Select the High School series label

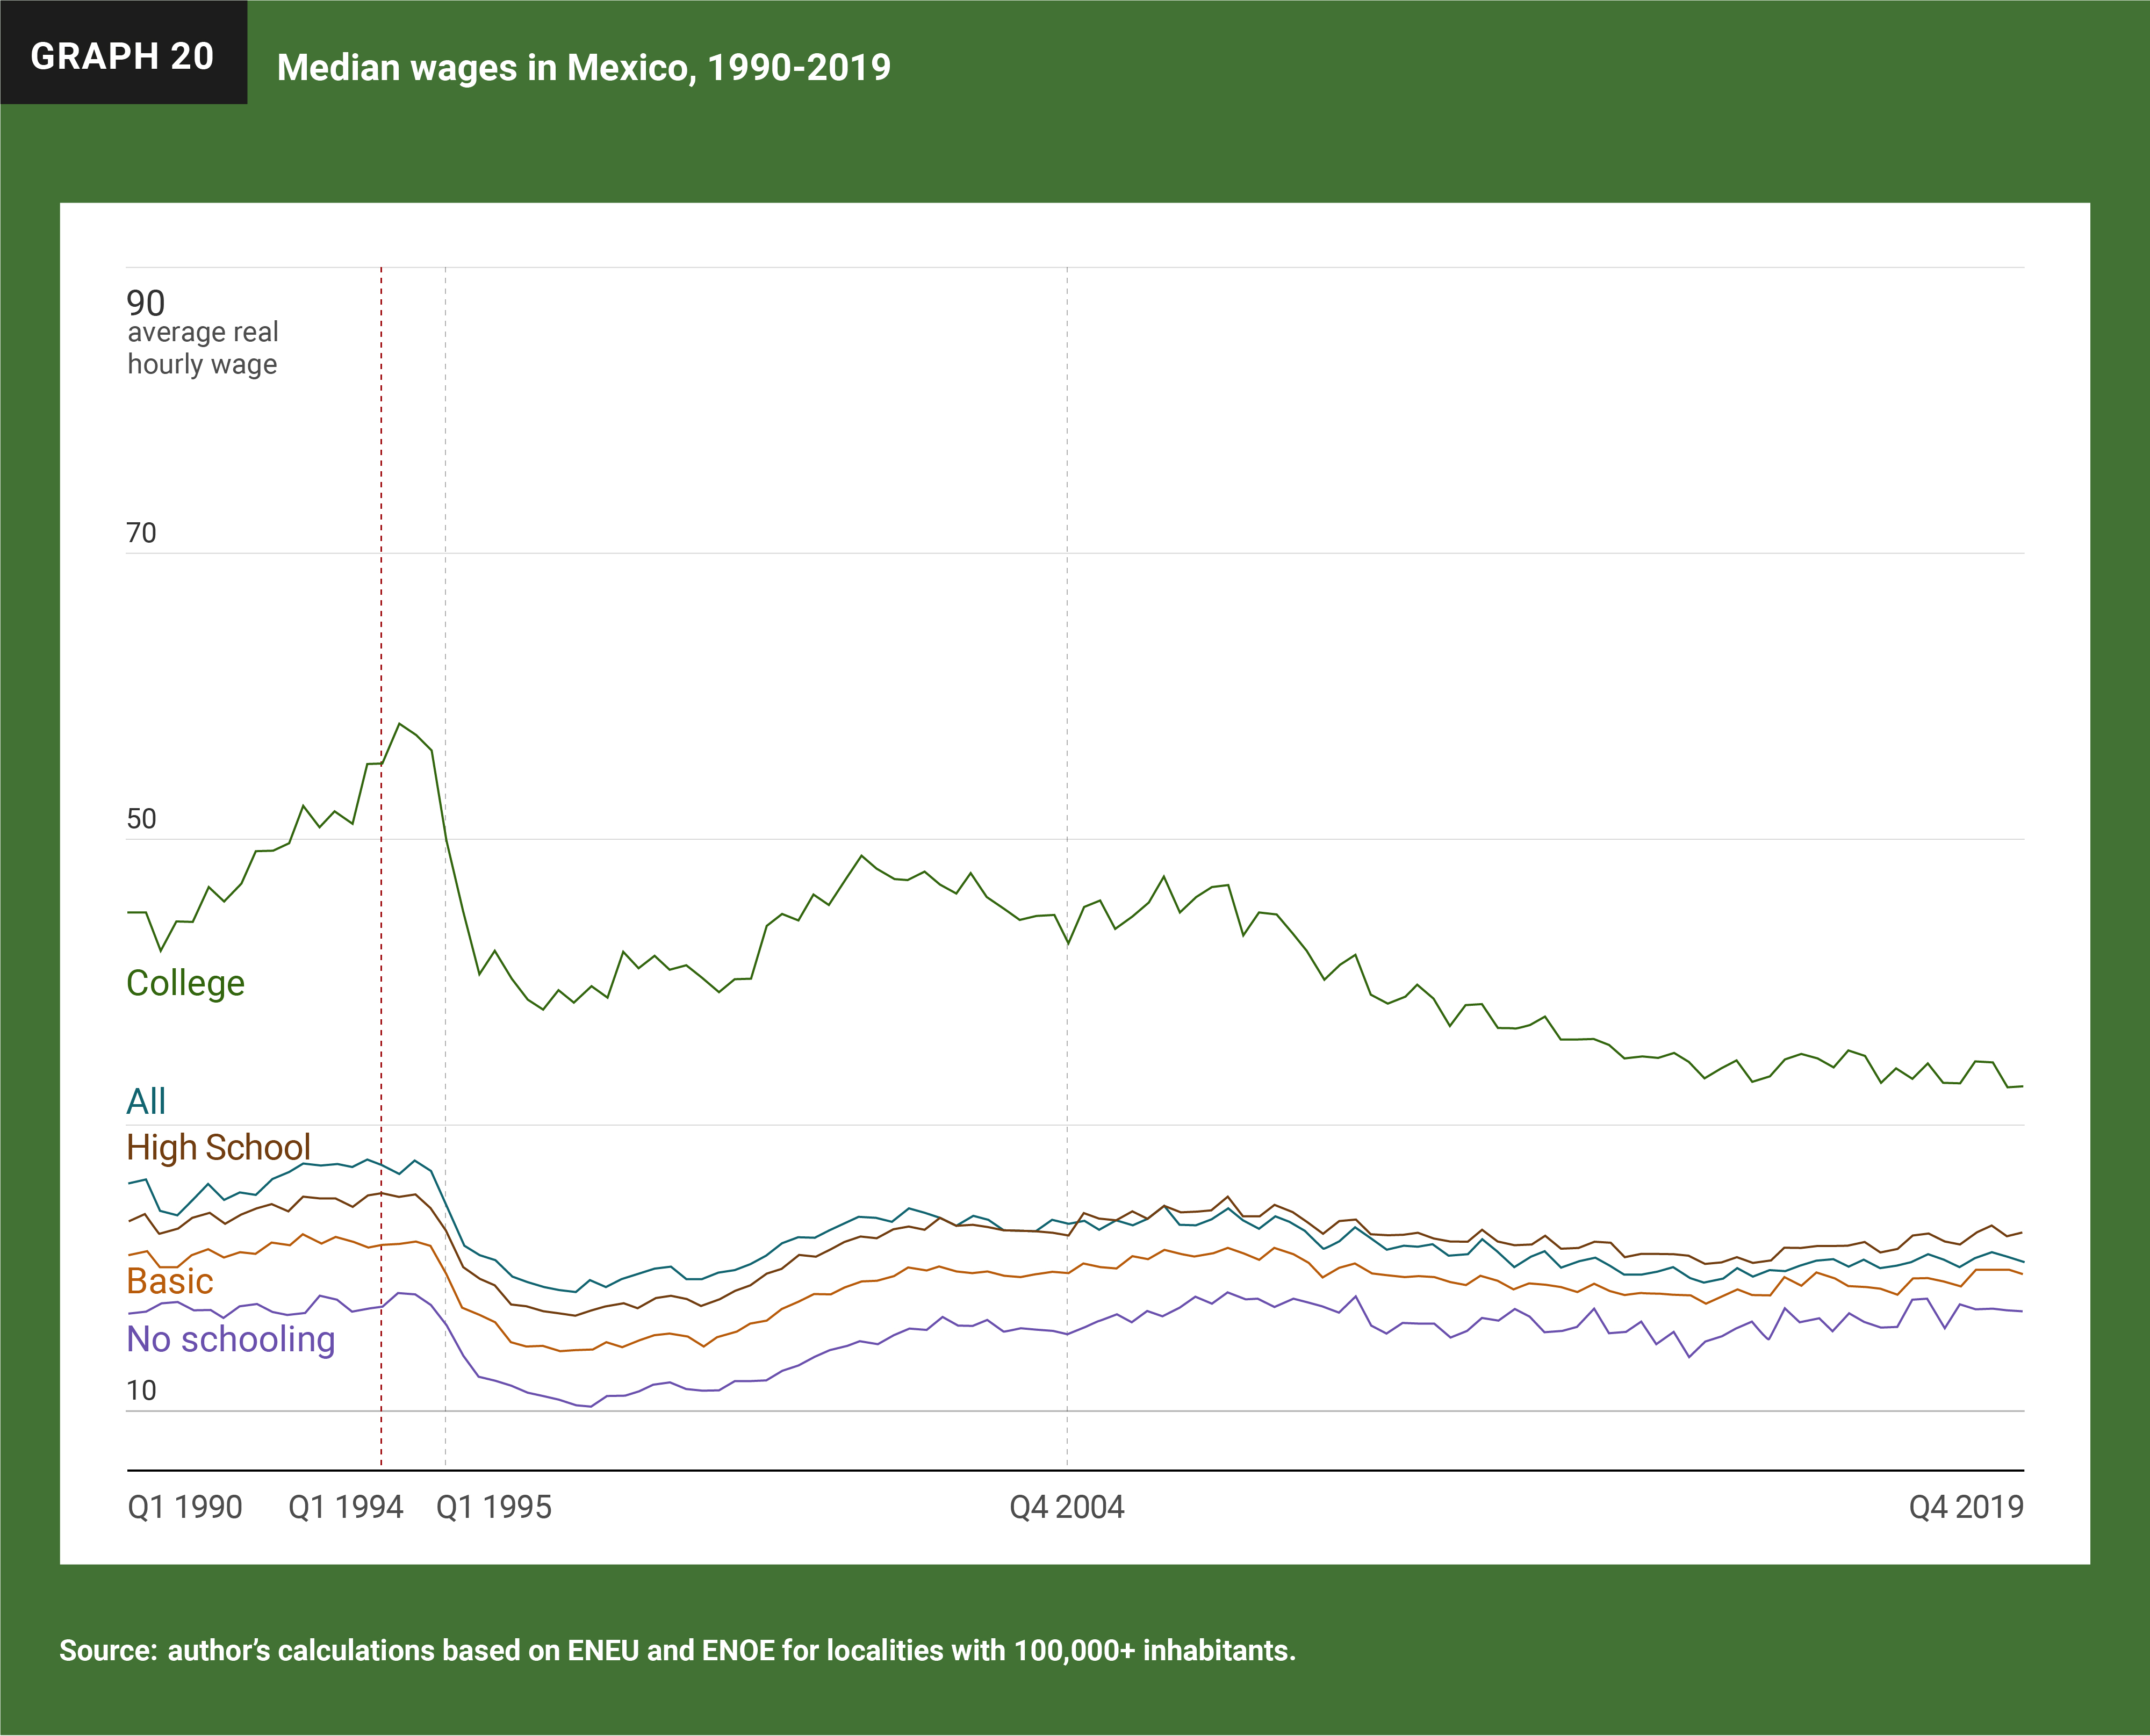point(218,1147)
